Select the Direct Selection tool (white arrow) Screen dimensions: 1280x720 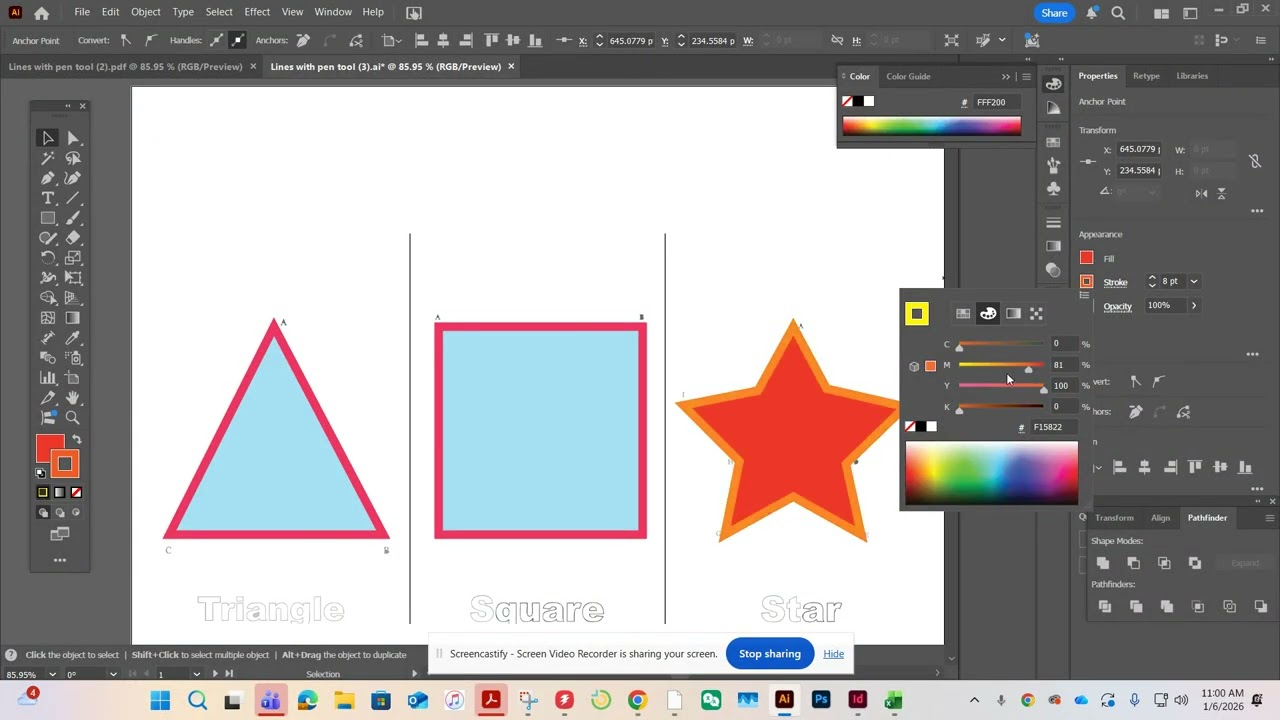(73, 138)
